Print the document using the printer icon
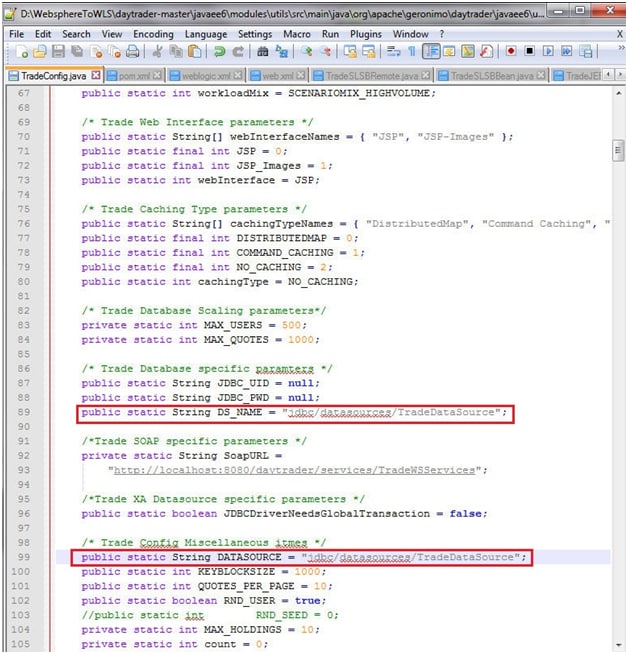This screenshot has height=654, width=628. point(133,51)
